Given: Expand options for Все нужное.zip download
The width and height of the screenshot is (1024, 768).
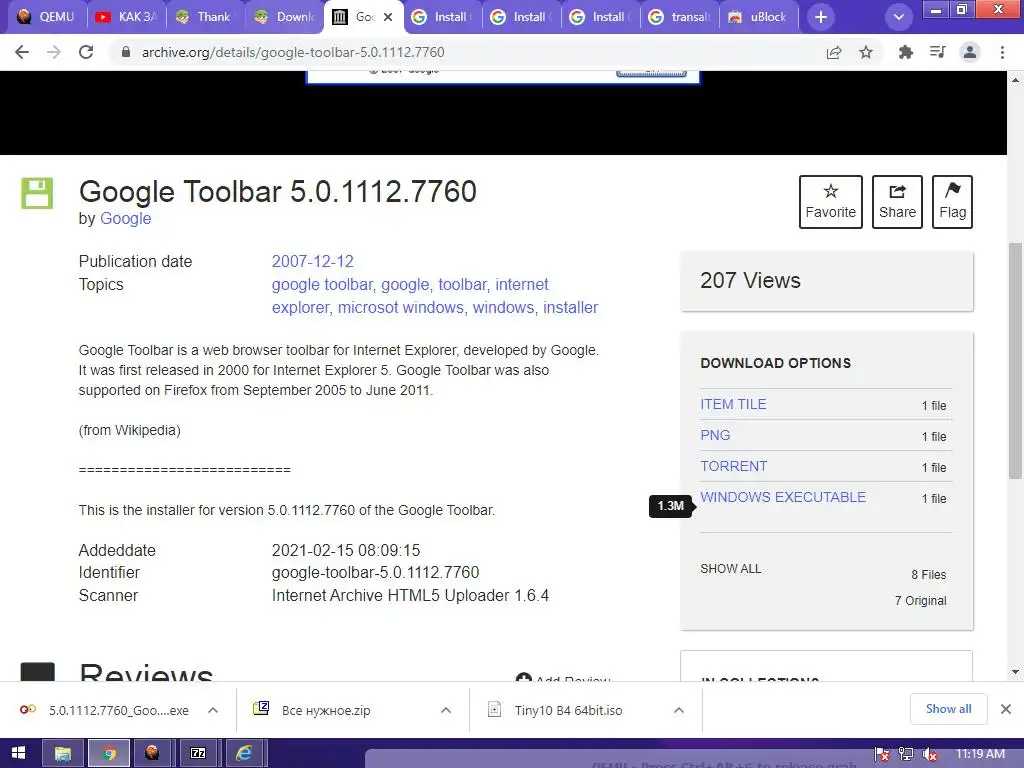Looking at the screenshot, I should [x=446, y=711].
